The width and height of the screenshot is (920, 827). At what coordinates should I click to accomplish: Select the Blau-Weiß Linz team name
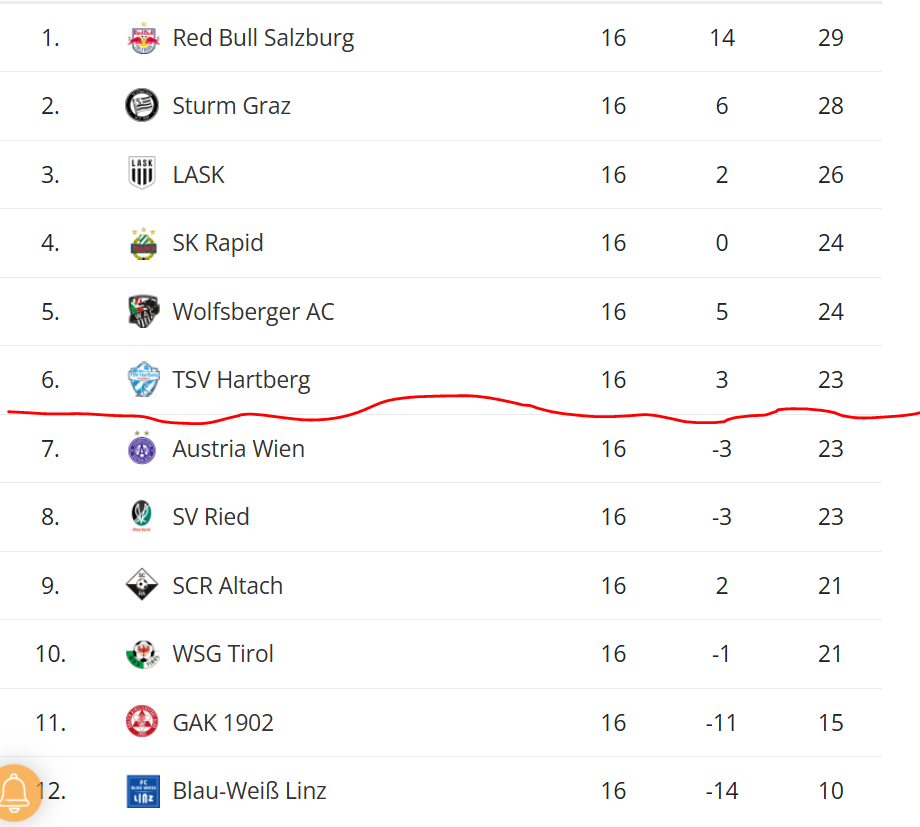coord(249,791)
